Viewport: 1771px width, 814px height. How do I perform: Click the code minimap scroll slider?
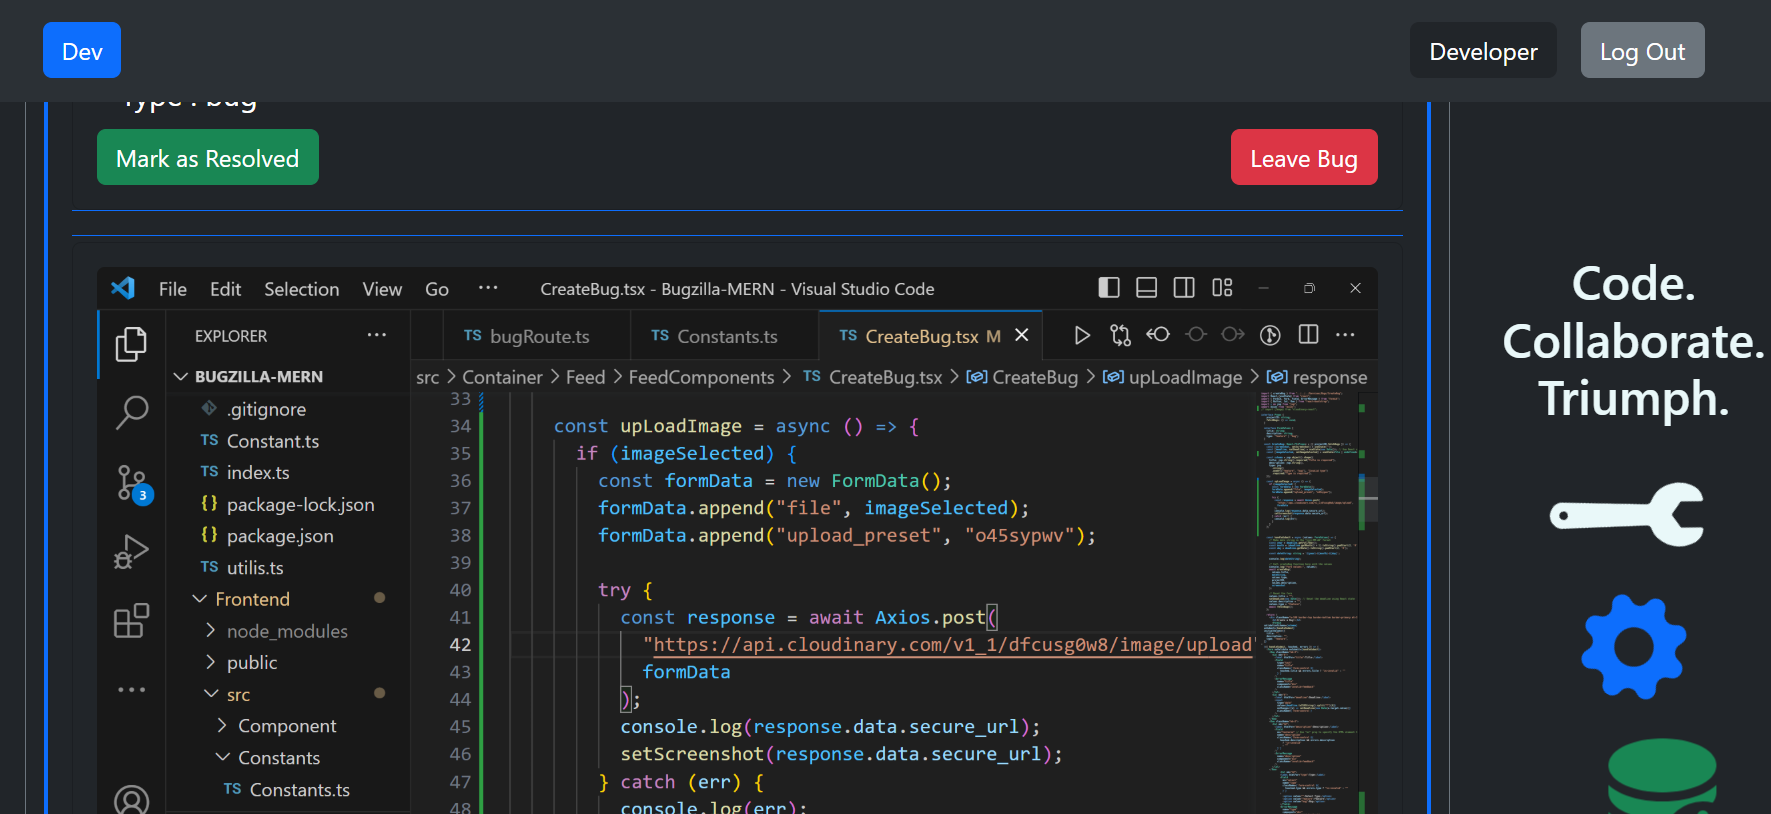point(1368,500)
